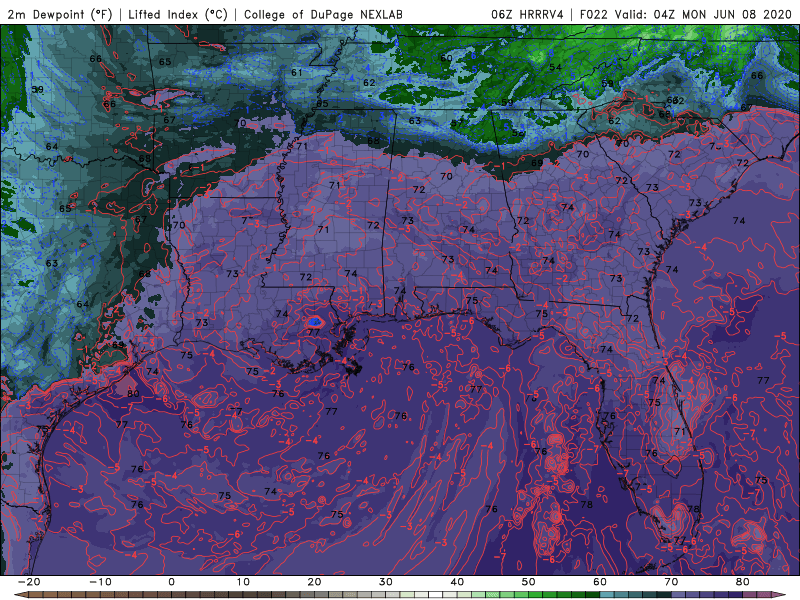Click the 20 tick label on the color scale
The width and height of the screenshot is (800, 600).
314,582
